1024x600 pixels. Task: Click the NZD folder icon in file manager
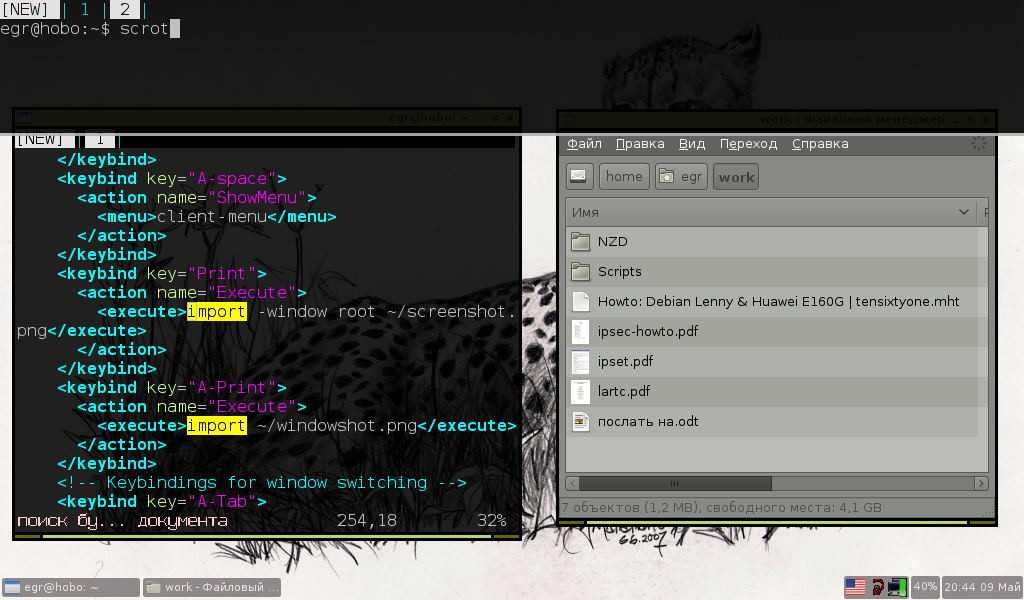click(580, 242)
